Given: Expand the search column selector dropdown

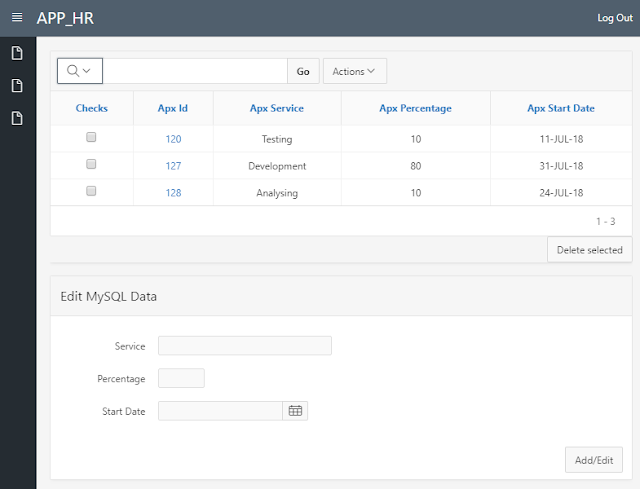Looking at the screenshot, I should click(x=80, y=71).
